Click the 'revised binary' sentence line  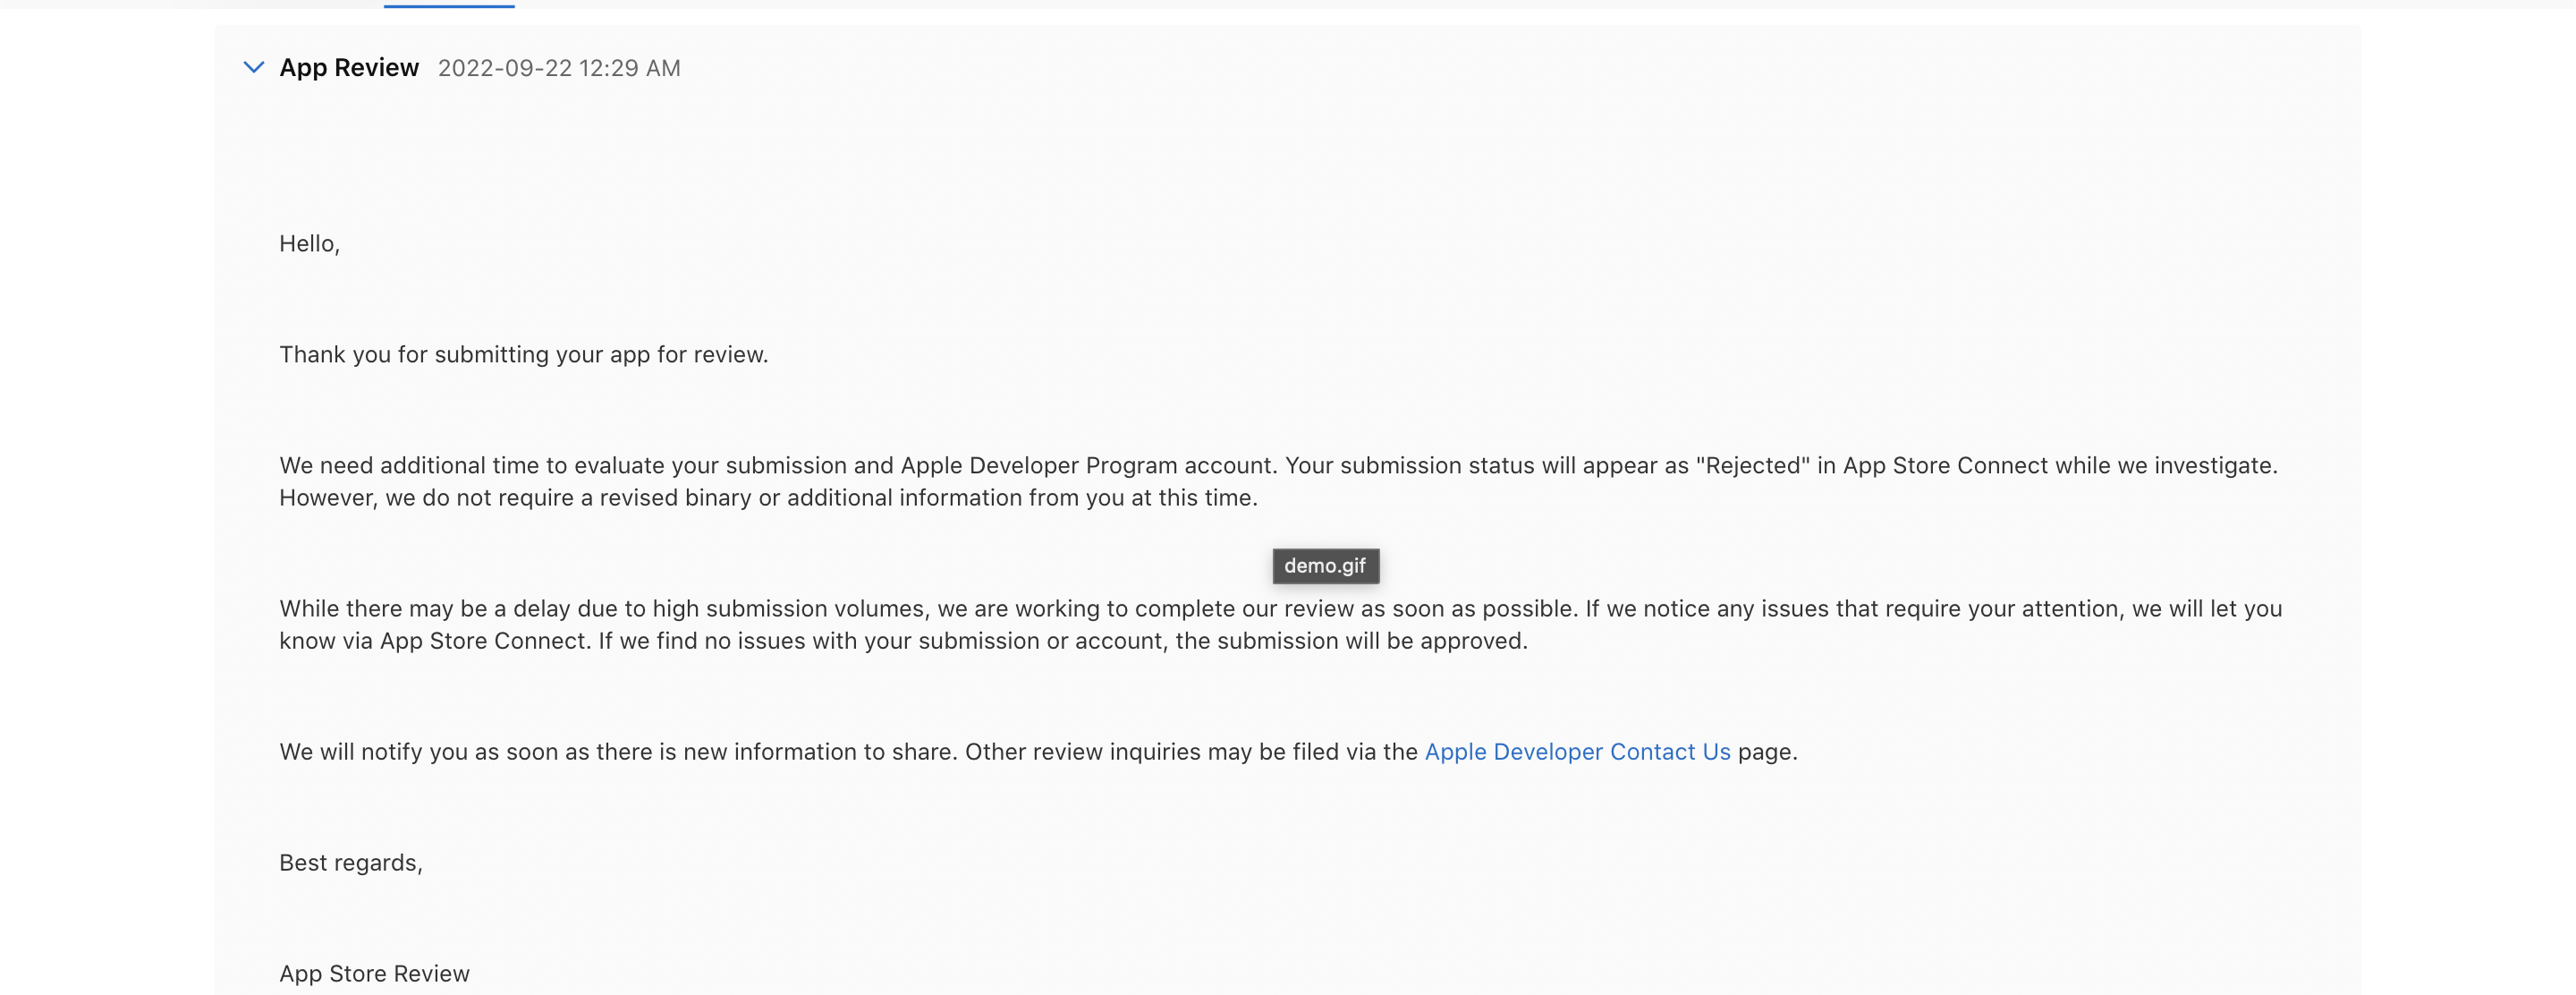click(767, 498)
